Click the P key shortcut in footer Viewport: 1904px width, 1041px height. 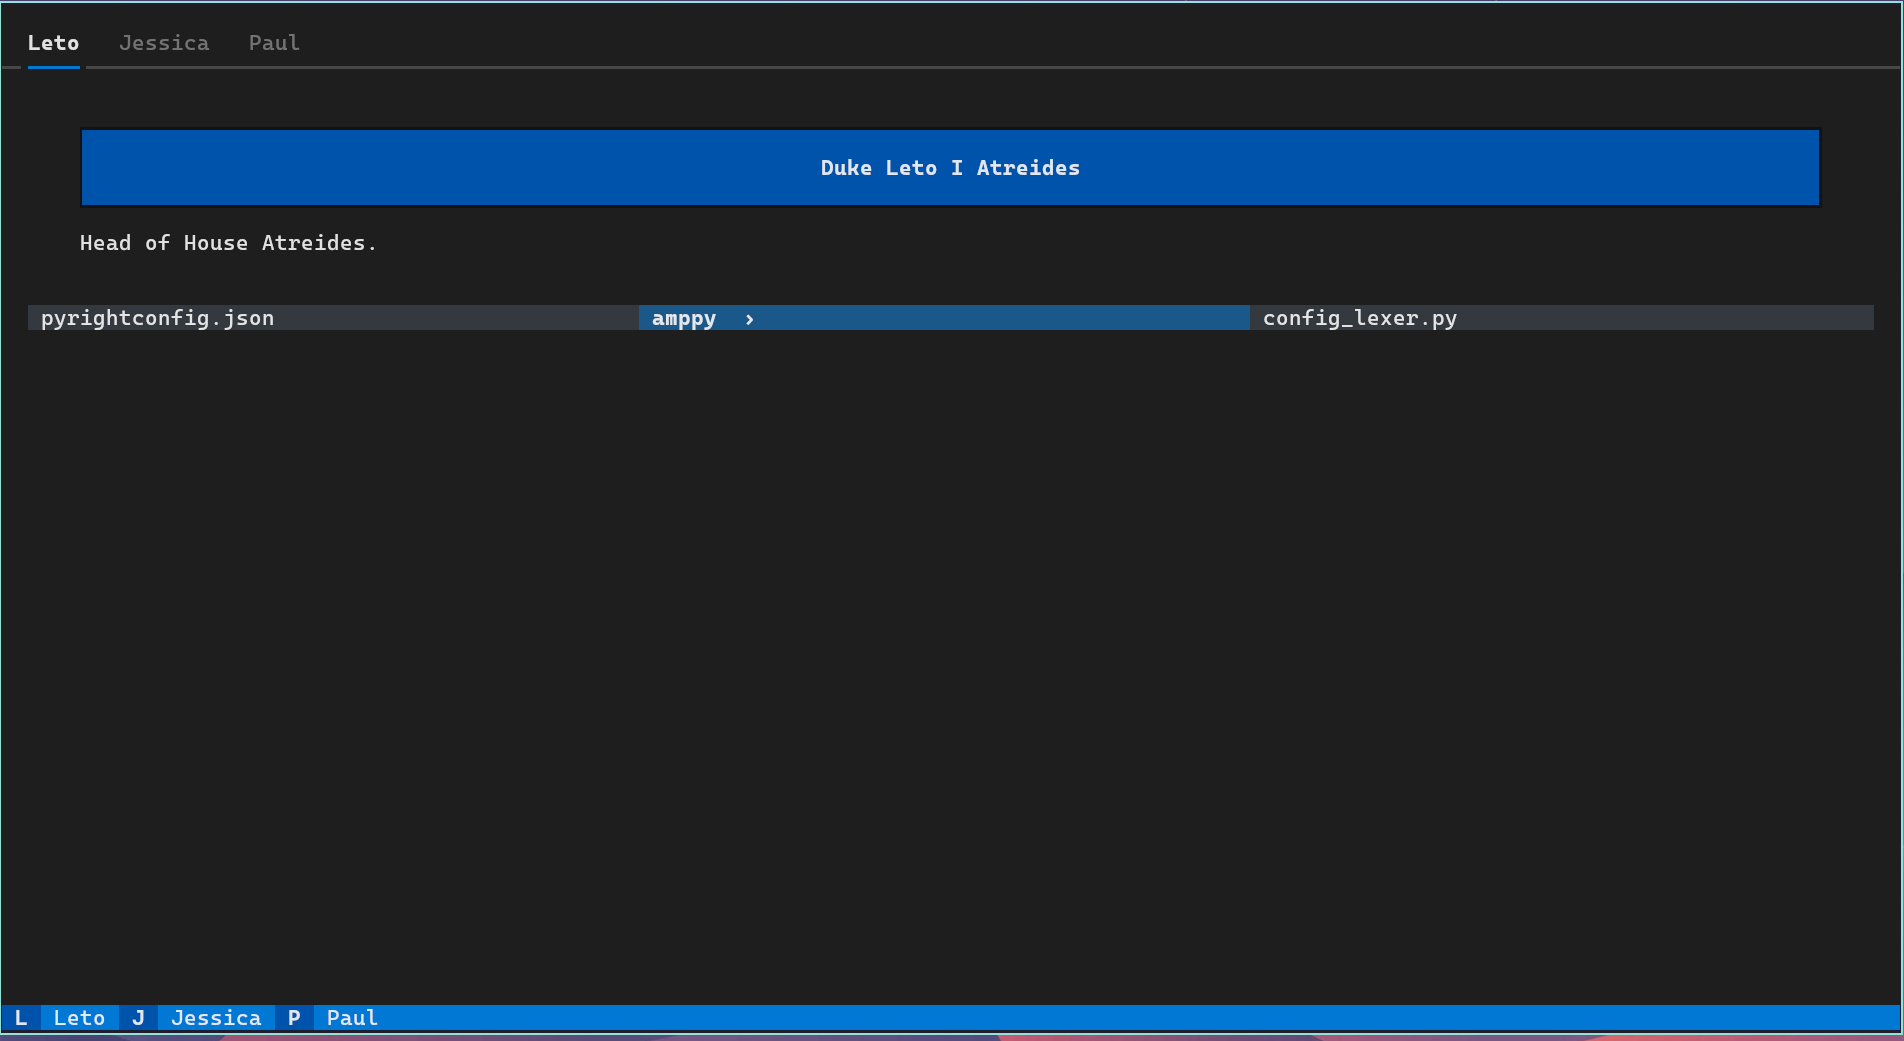(294, 1018)
